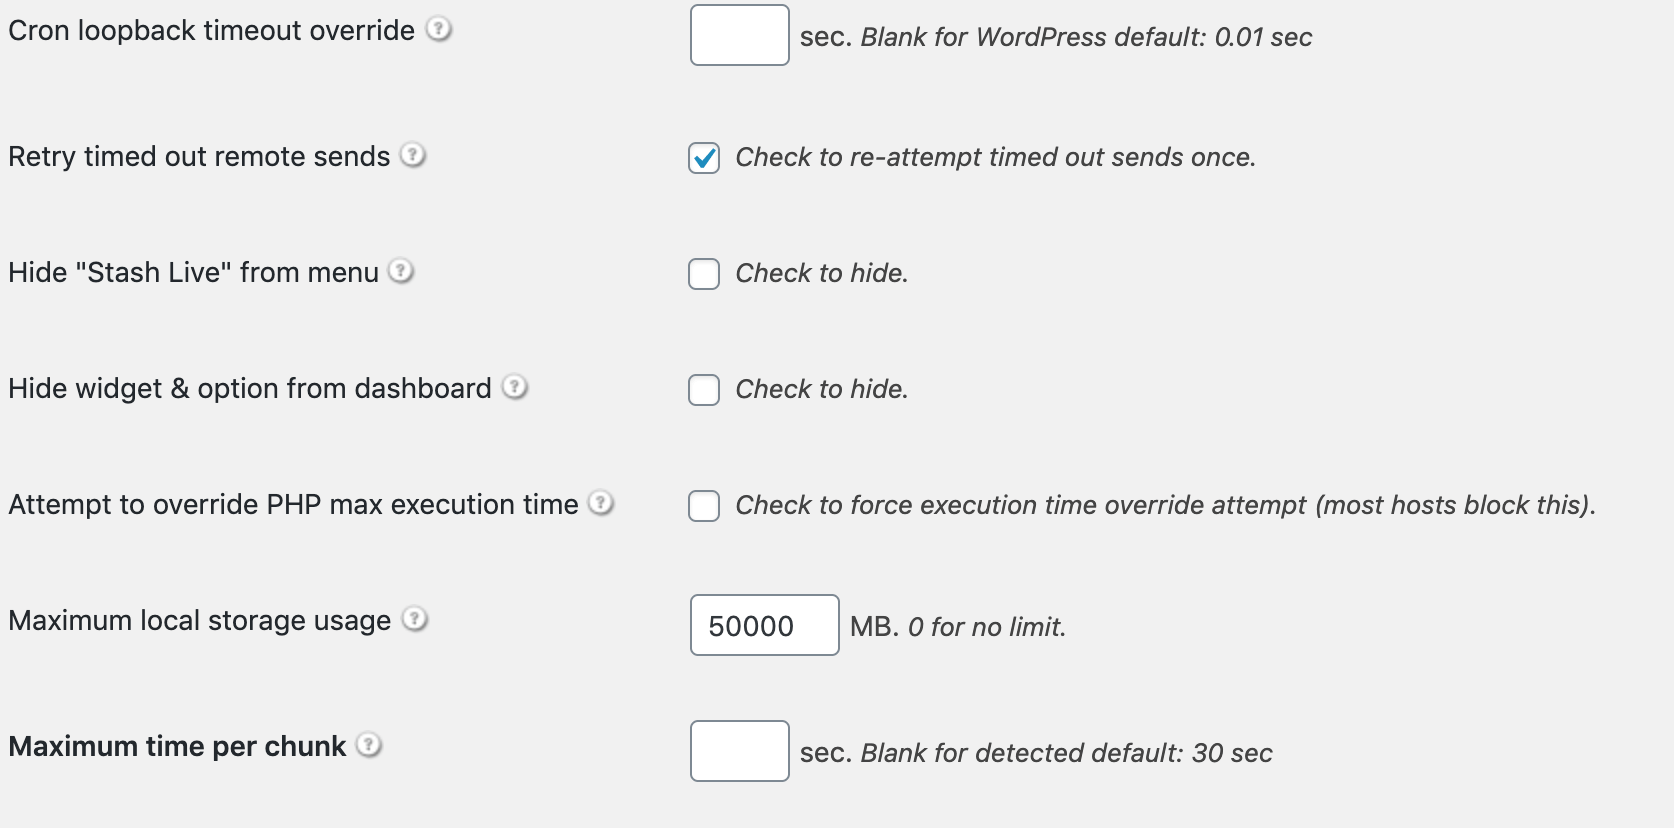
Task: Show help tip for Retry timed out remote sends
Action: [x=413, y=155]
